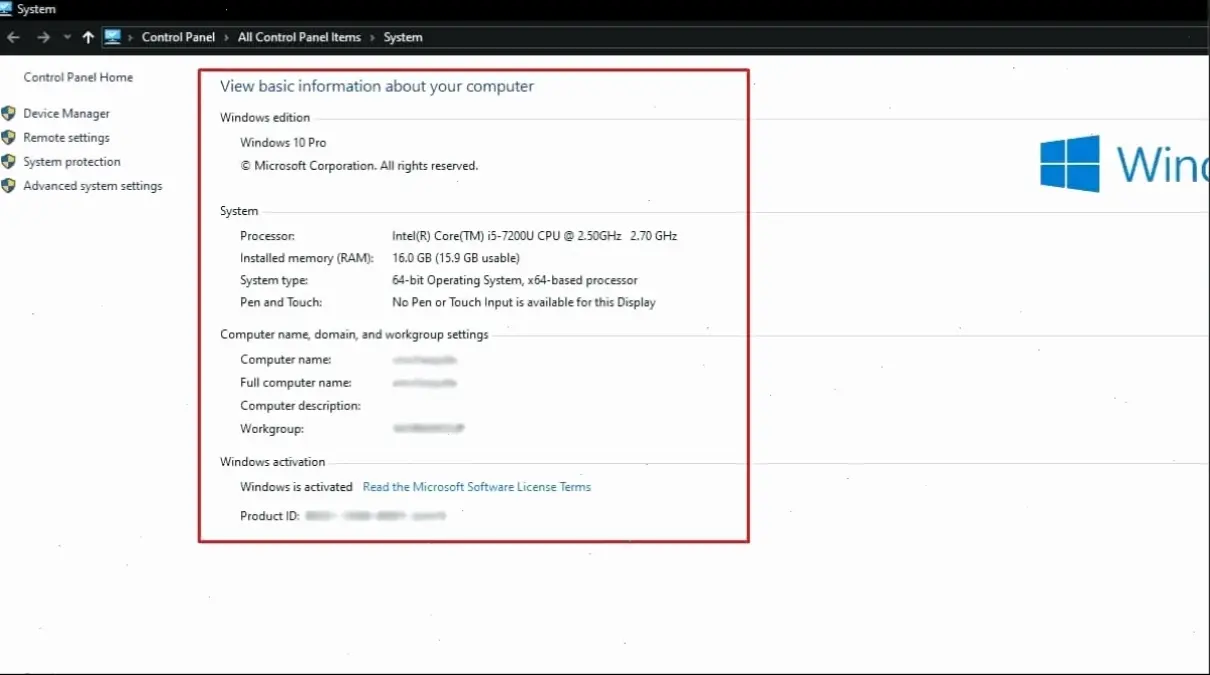Click the computer icon in address bar
Image resolution: width=1210 pixels, height=675 pixels.
click(x=112, y=37)
